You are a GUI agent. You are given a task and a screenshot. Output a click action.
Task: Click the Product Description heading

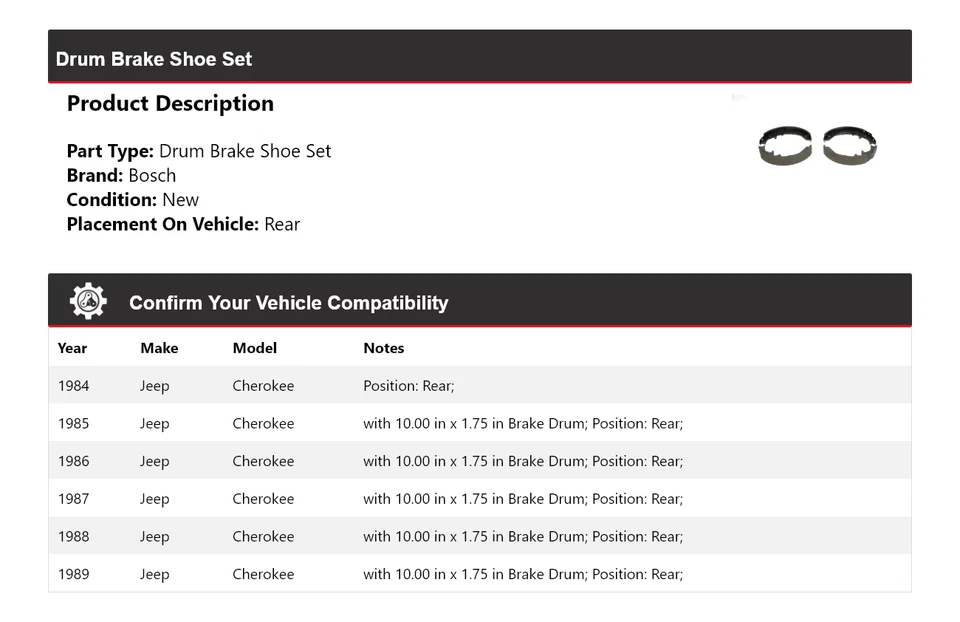(x=170, y=104)
